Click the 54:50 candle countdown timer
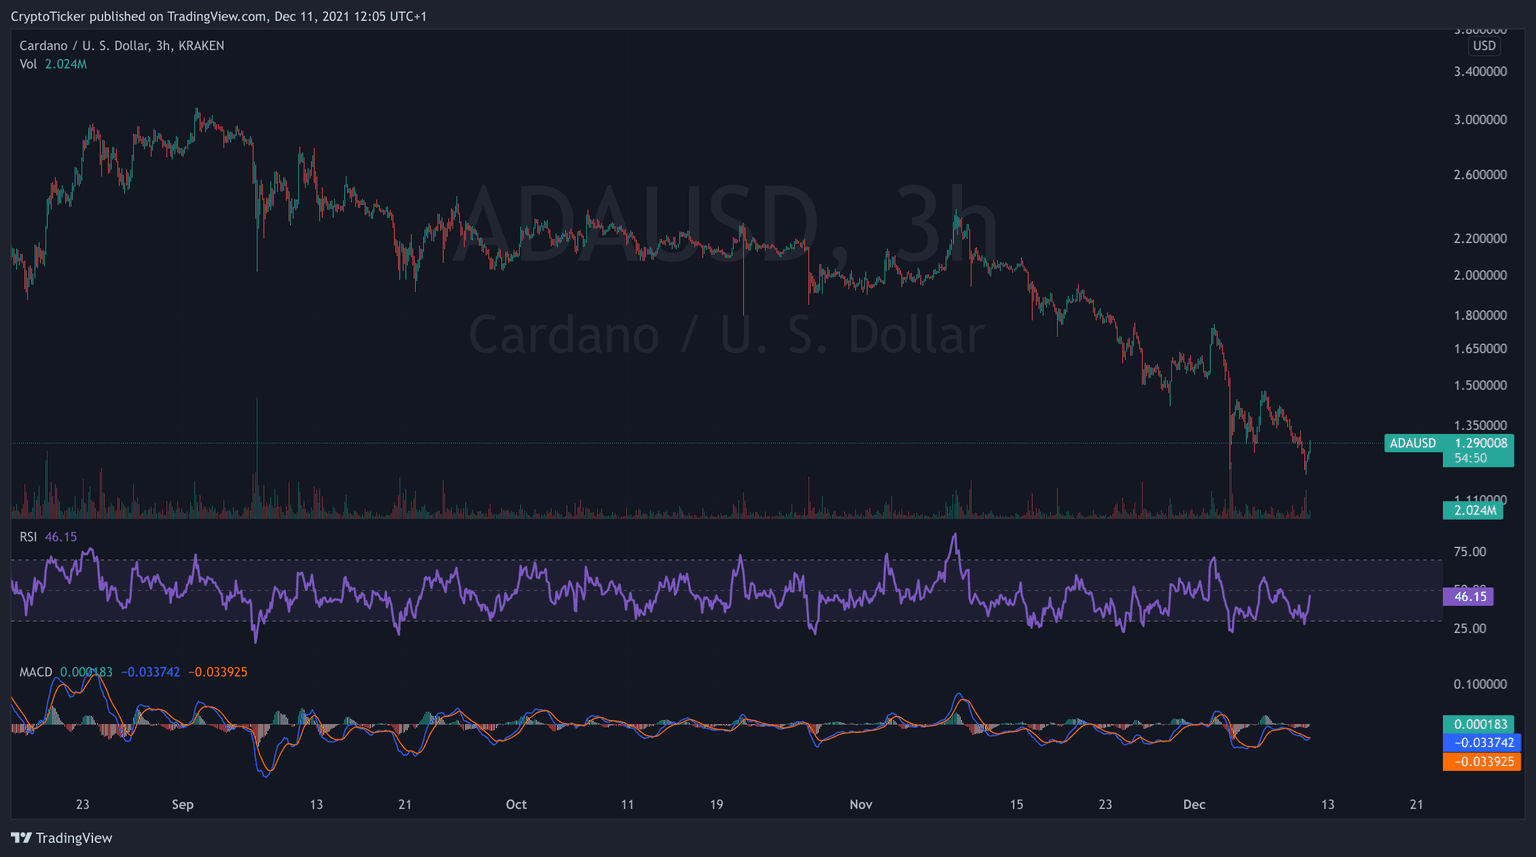The image size is (1536, 857). pos(1471,458)
